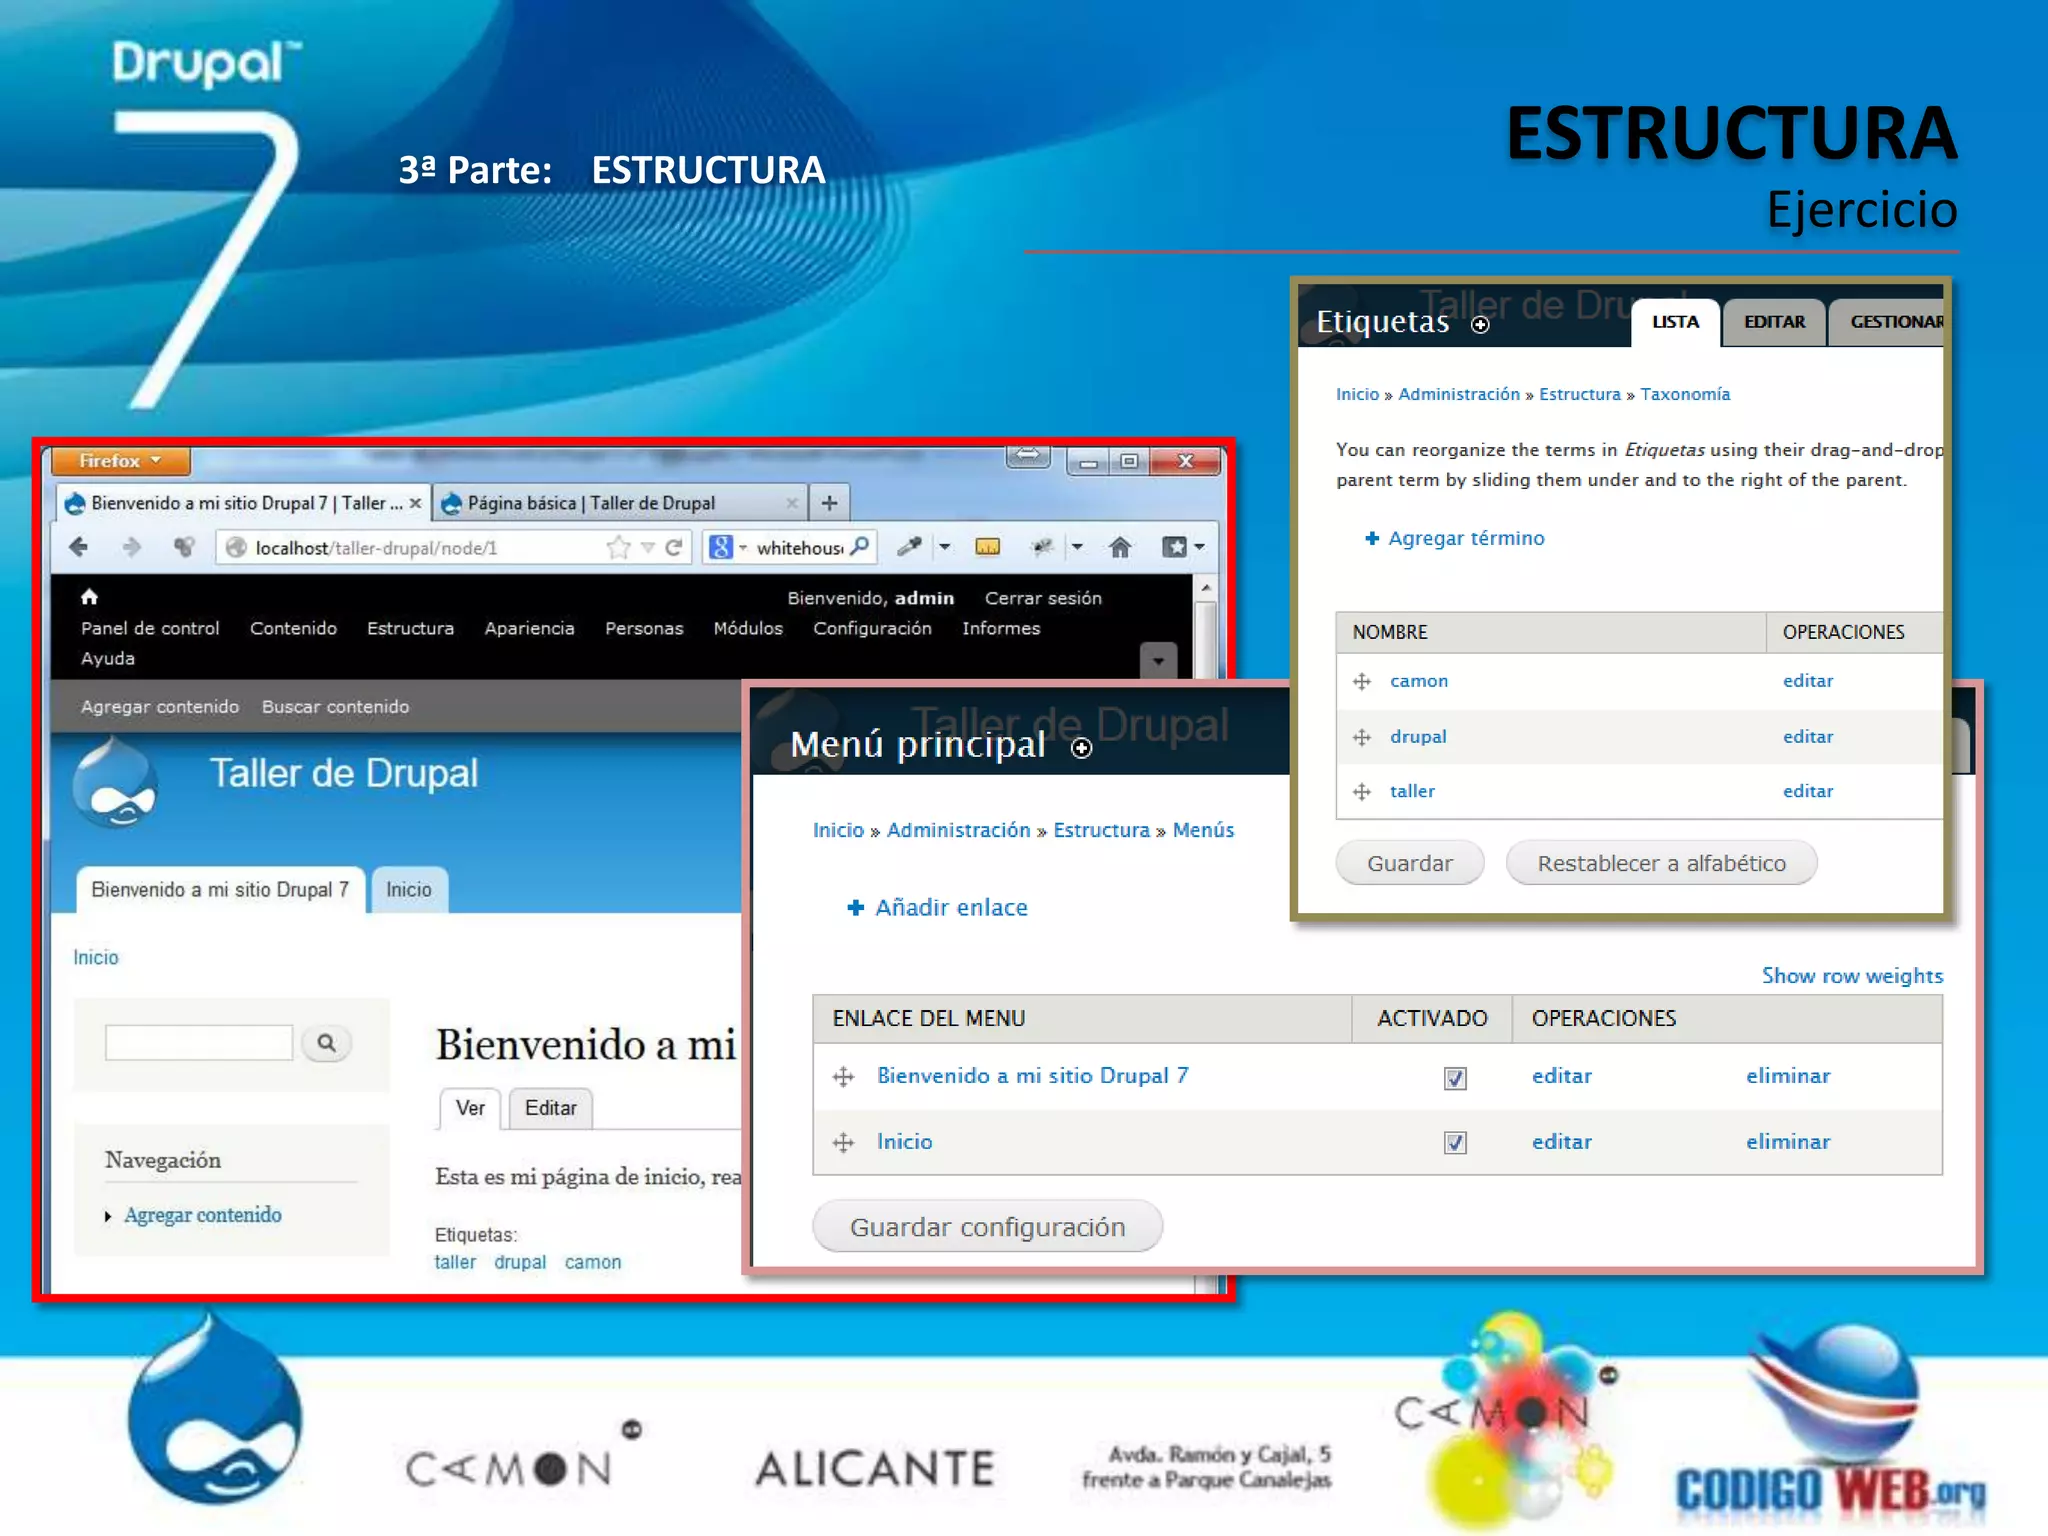Click the Firefox bookmarks toolbar icon

[1175, 547]
